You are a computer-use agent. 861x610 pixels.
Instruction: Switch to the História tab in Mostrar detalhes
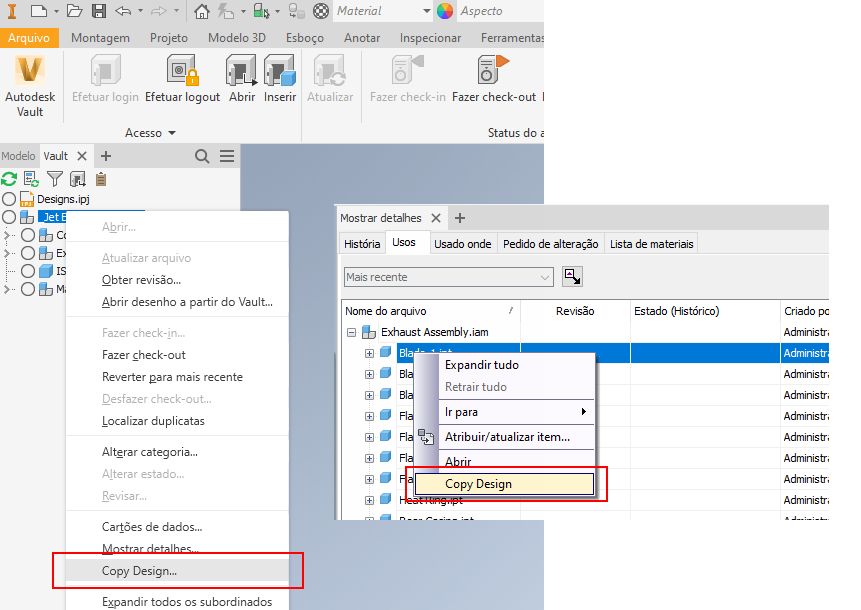pos(362,244)
